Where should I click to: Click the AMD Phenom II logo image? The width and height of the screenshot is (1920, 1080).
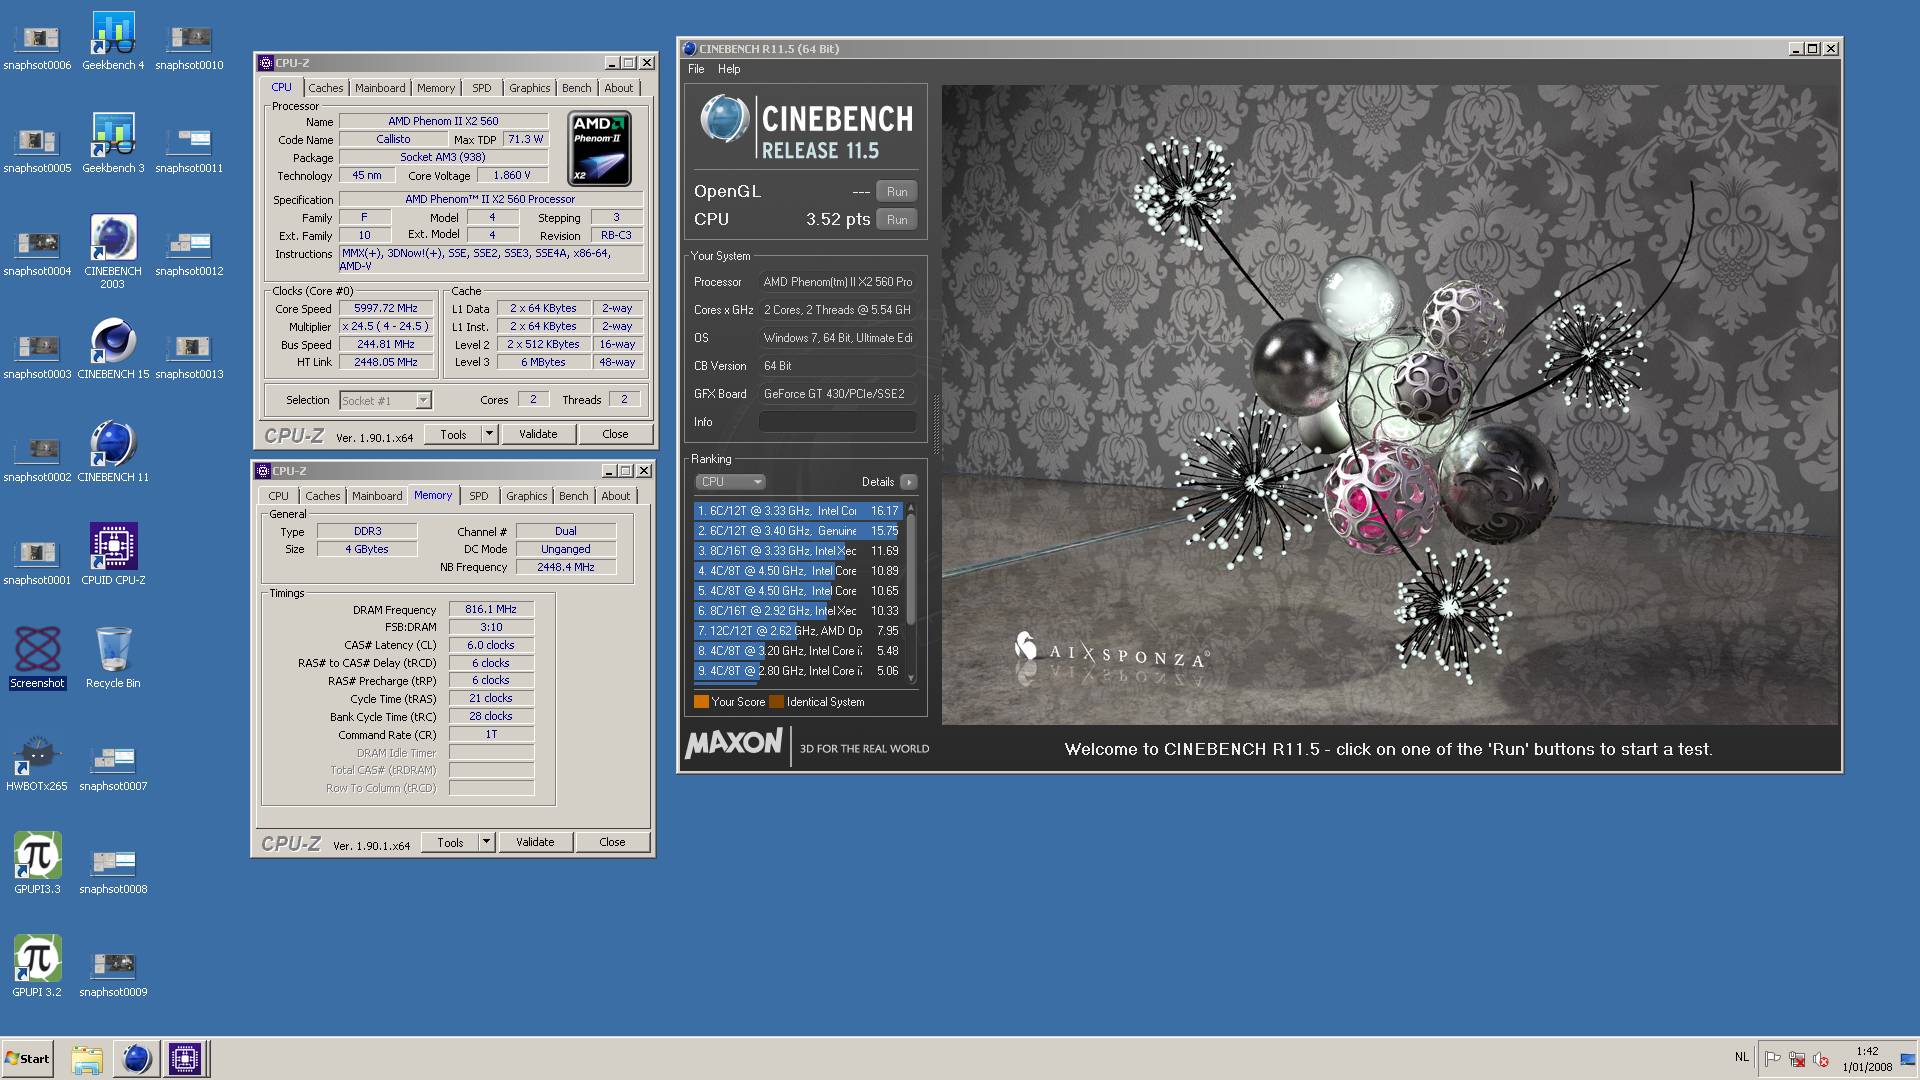600,149
